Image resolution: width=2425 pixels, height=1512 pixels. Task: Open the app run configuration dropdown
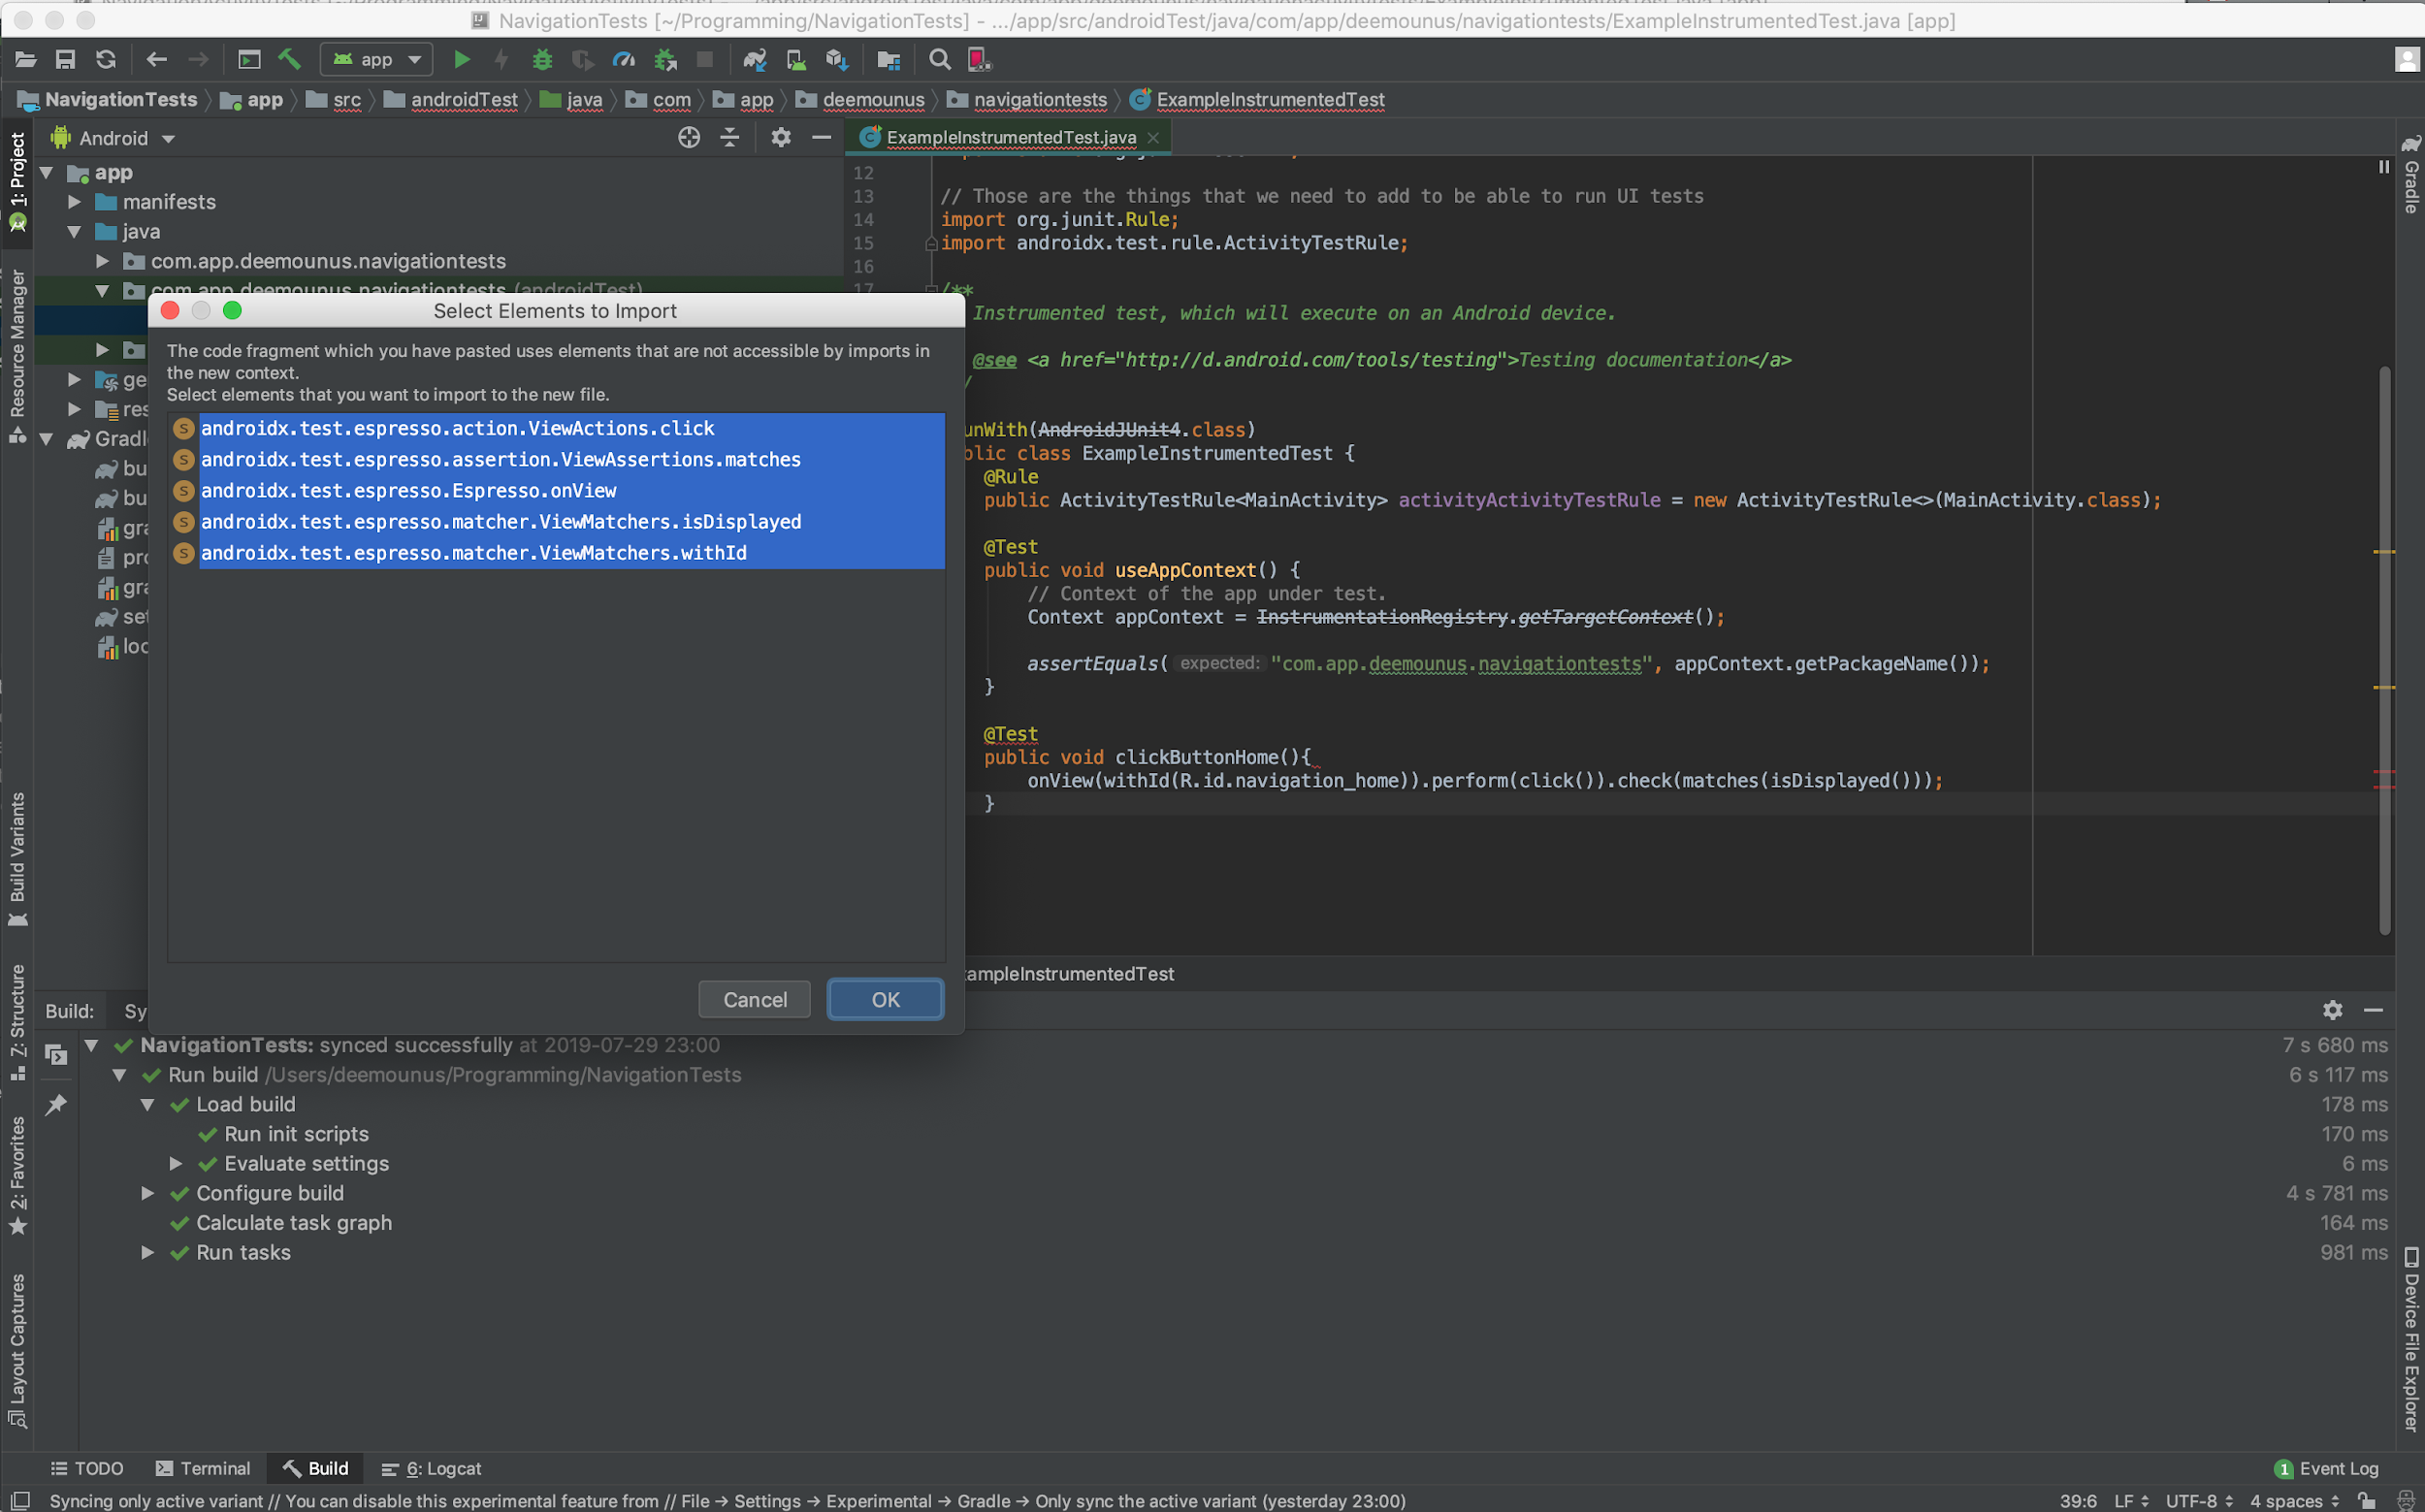pyautogui.click(x=377, y=60)
